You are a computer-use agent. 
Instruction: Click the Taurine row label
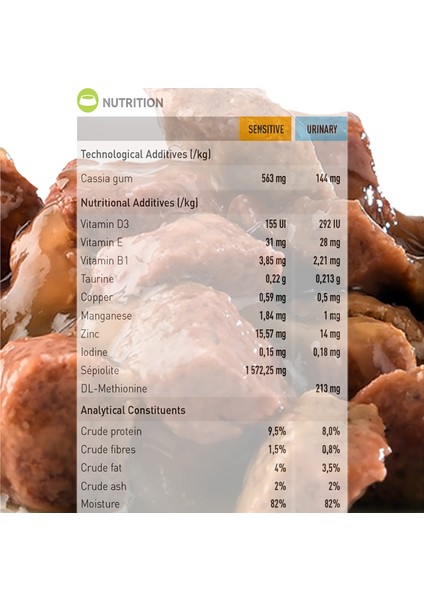pos(97,279)
